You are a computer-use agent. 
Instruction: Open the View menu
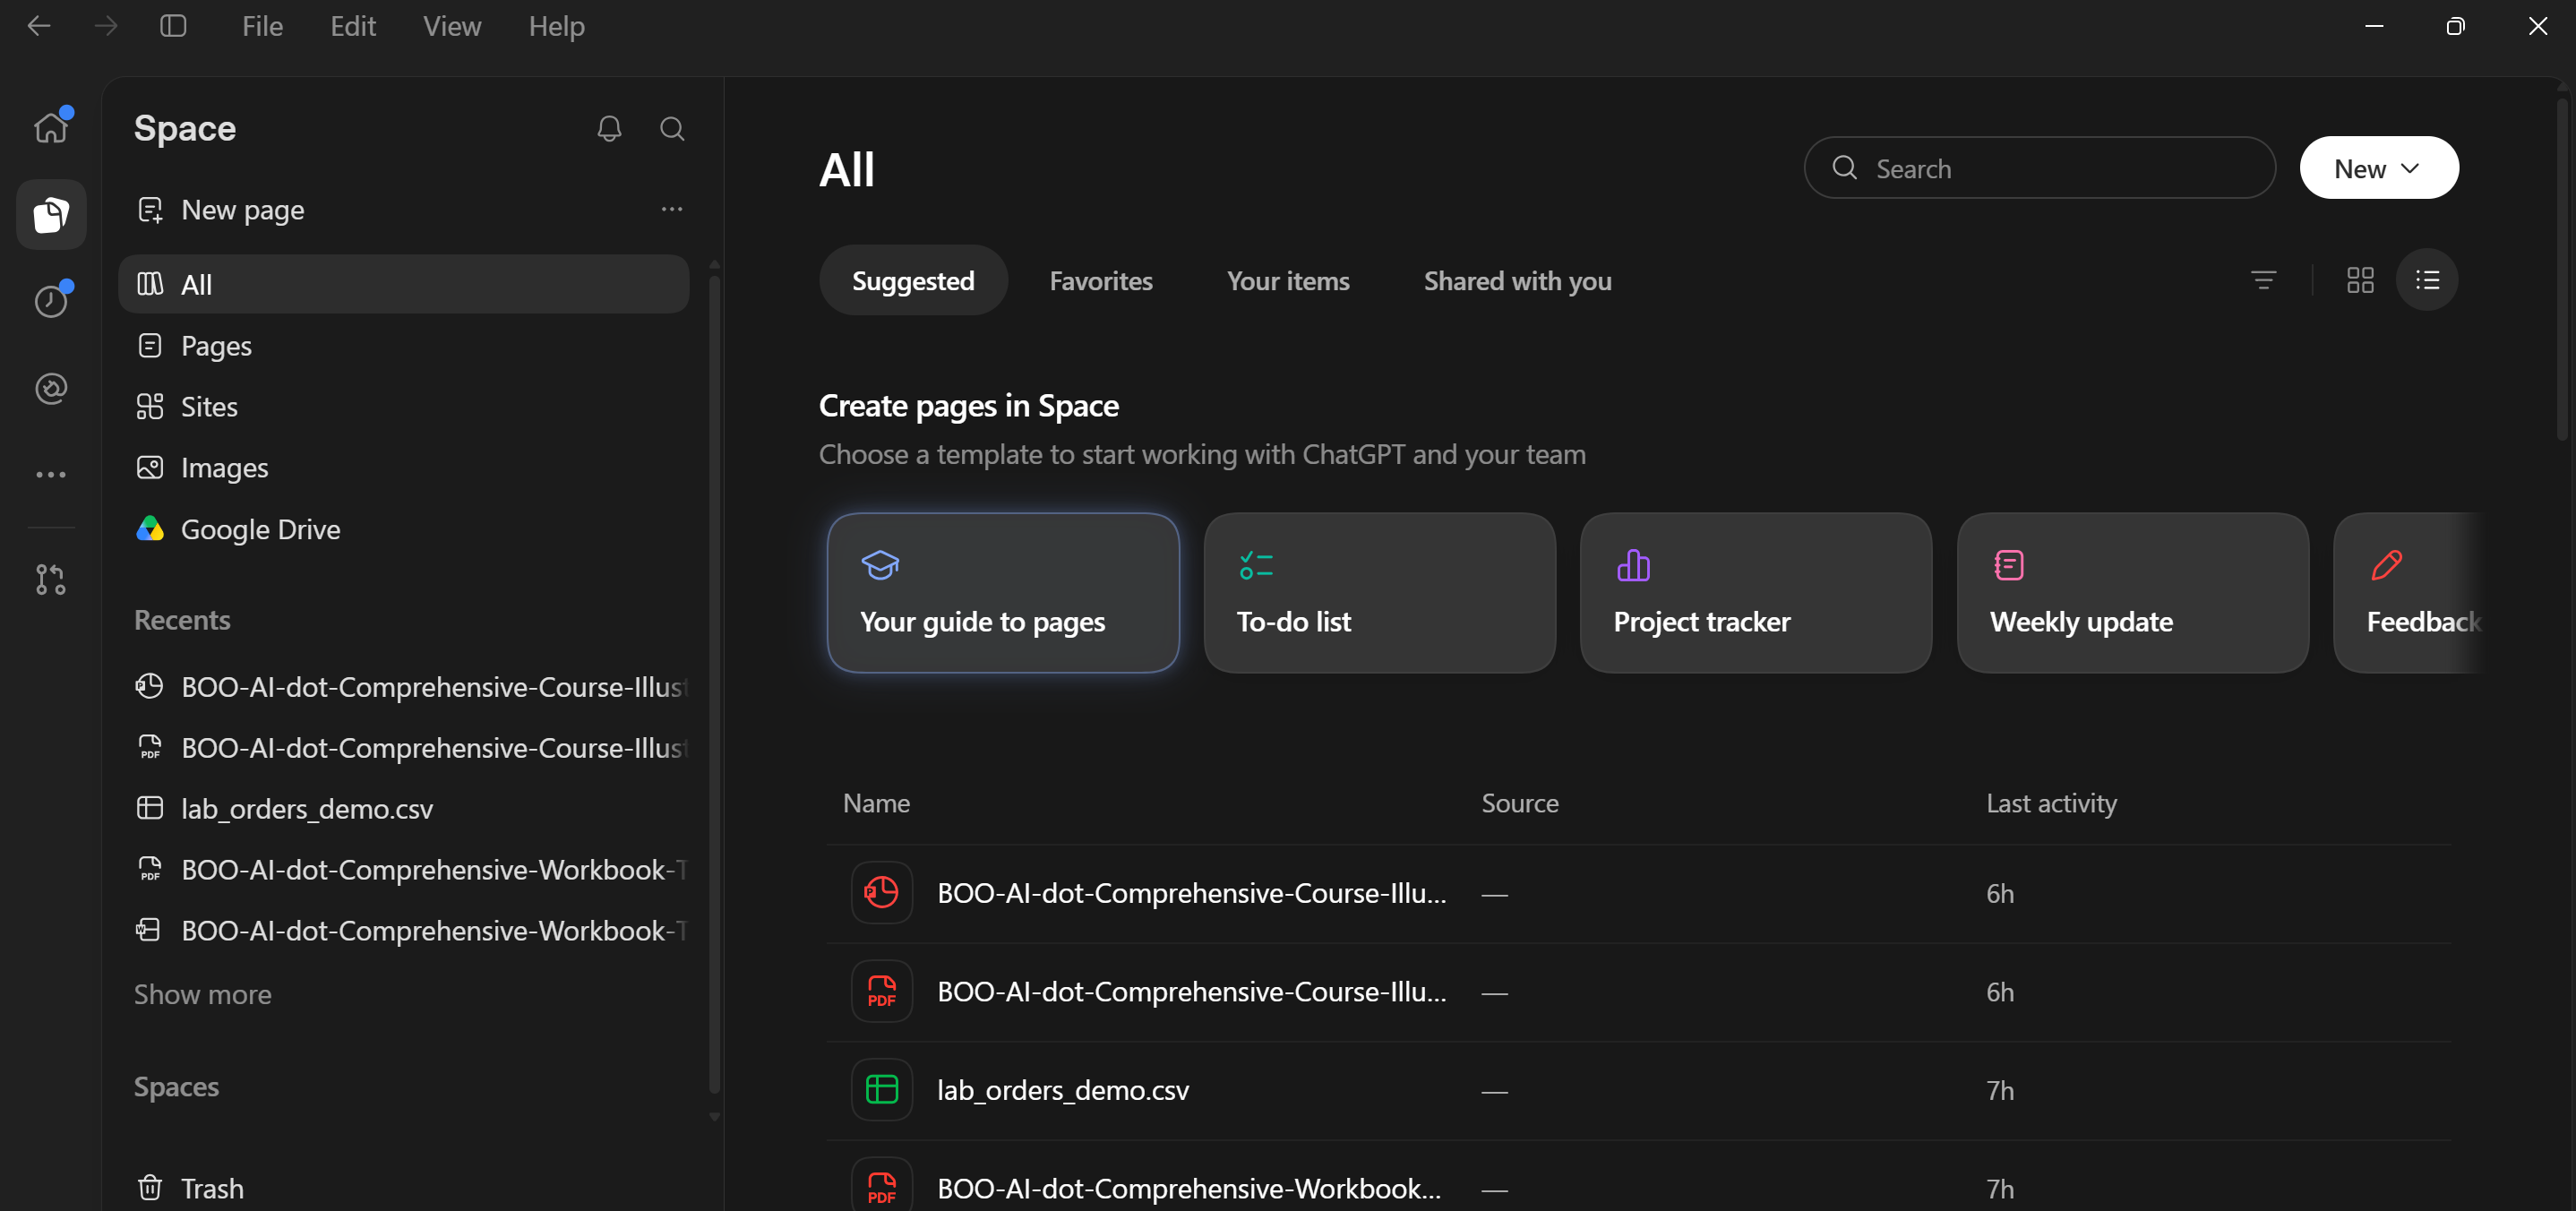point(452,26)
